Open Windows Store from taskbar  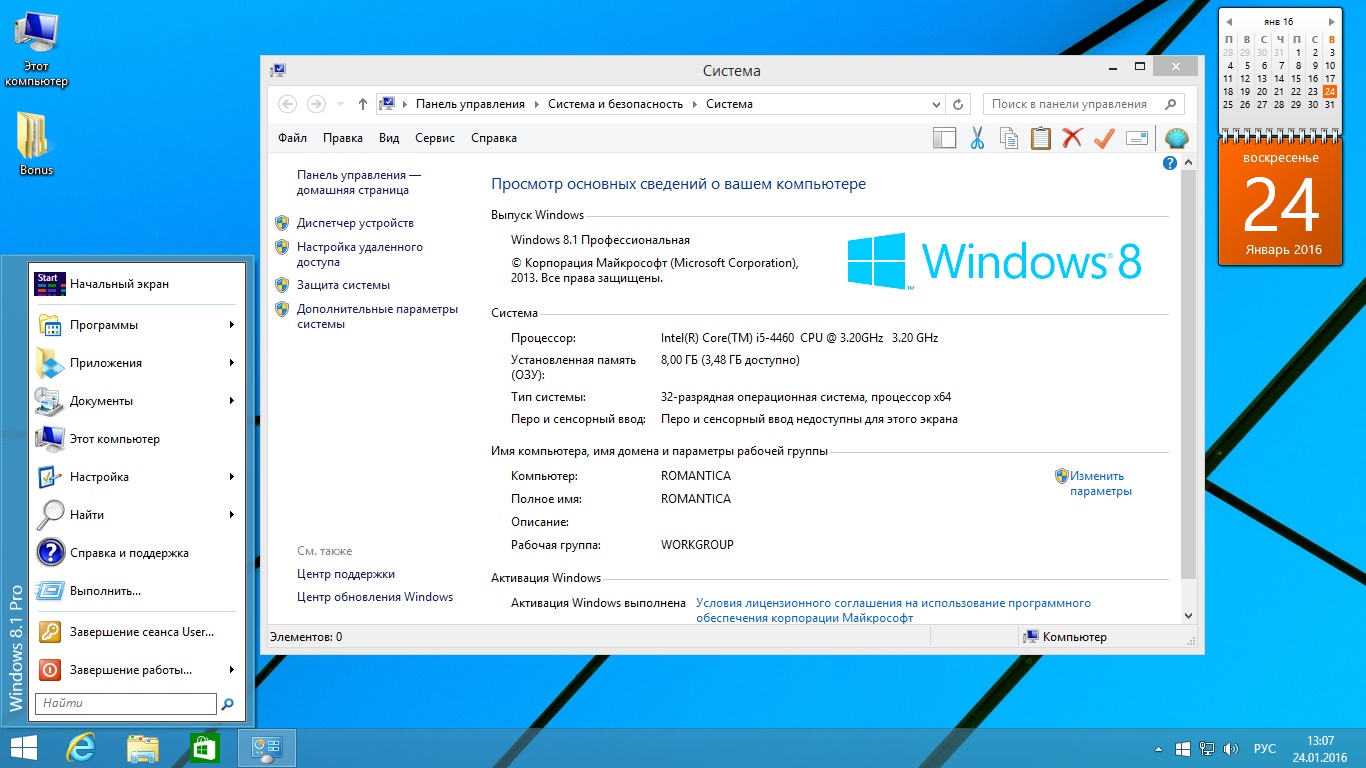tap(204, 748)
